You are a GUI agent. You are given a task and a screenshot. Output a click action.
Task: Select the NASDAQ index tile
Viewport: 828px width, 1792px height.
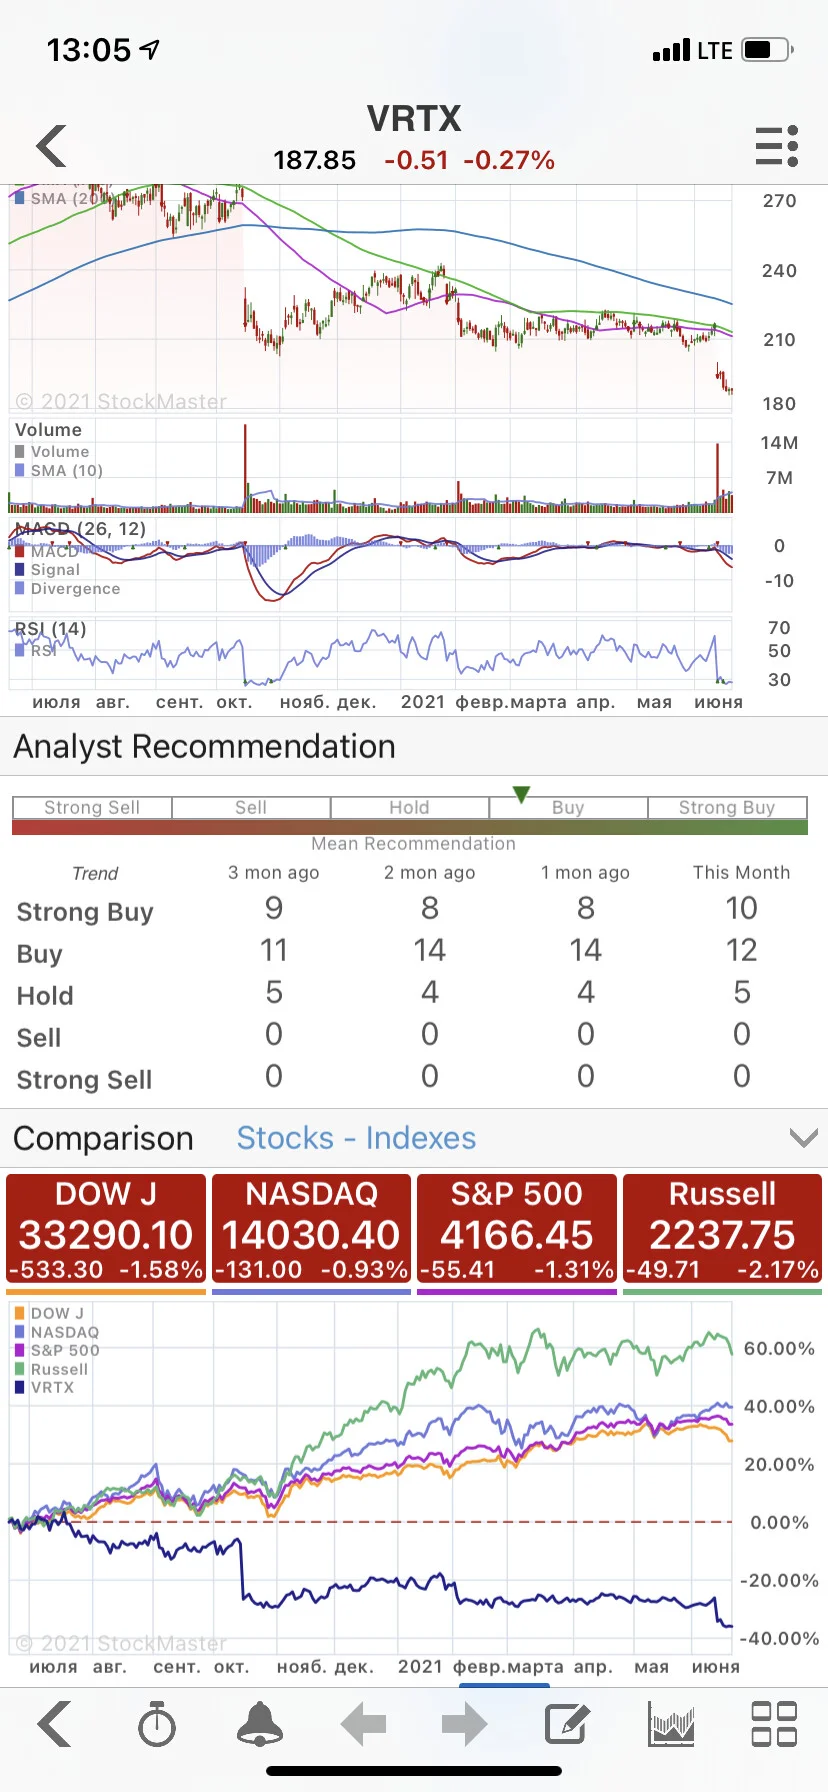(312, 1231)
